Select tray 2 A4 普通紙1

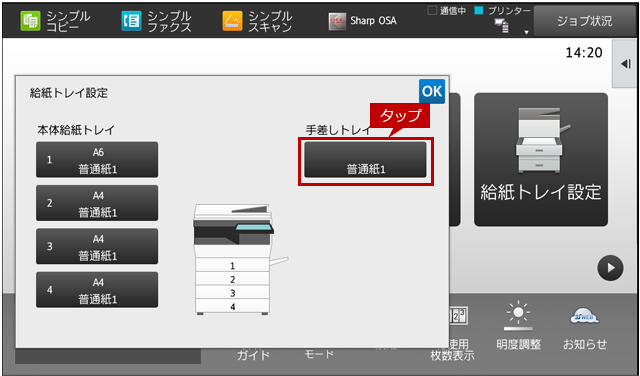97,203
